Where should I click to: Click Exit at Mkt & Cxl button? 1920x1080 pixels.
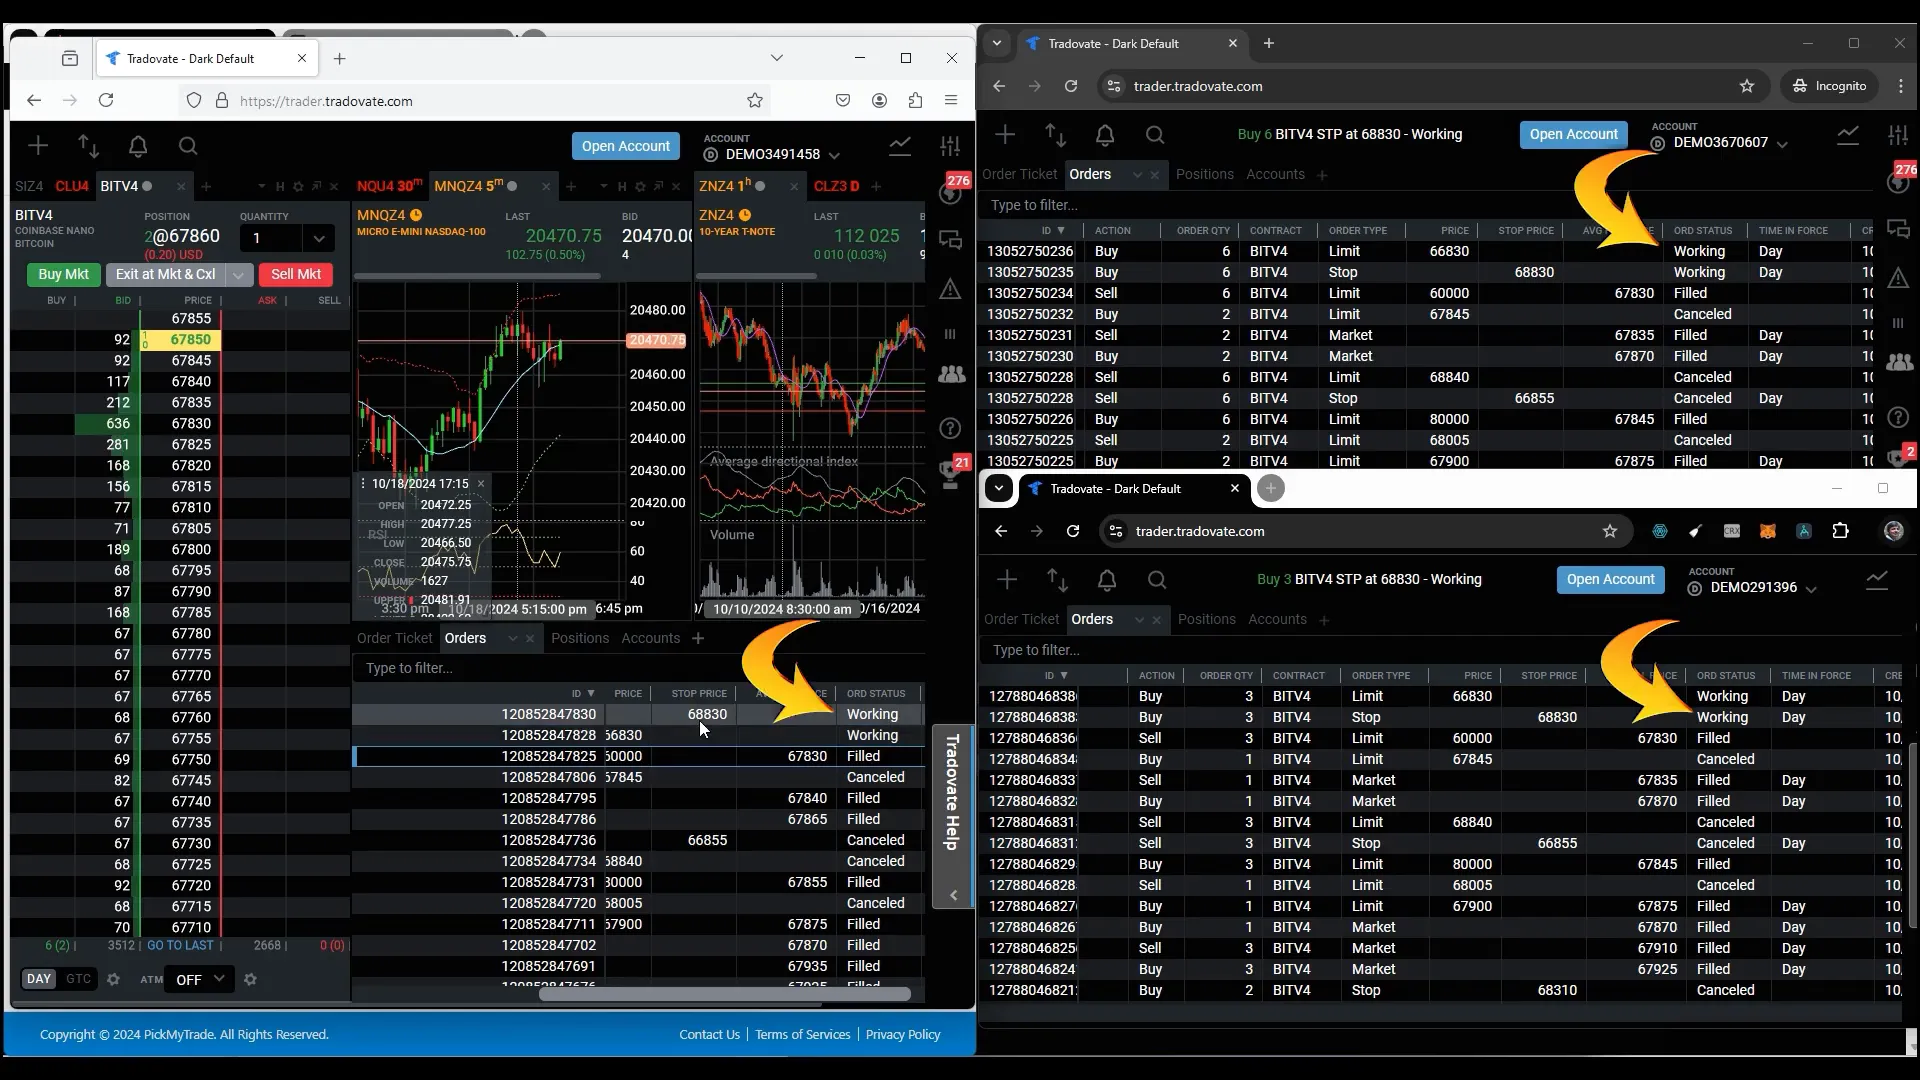[165, 274]
